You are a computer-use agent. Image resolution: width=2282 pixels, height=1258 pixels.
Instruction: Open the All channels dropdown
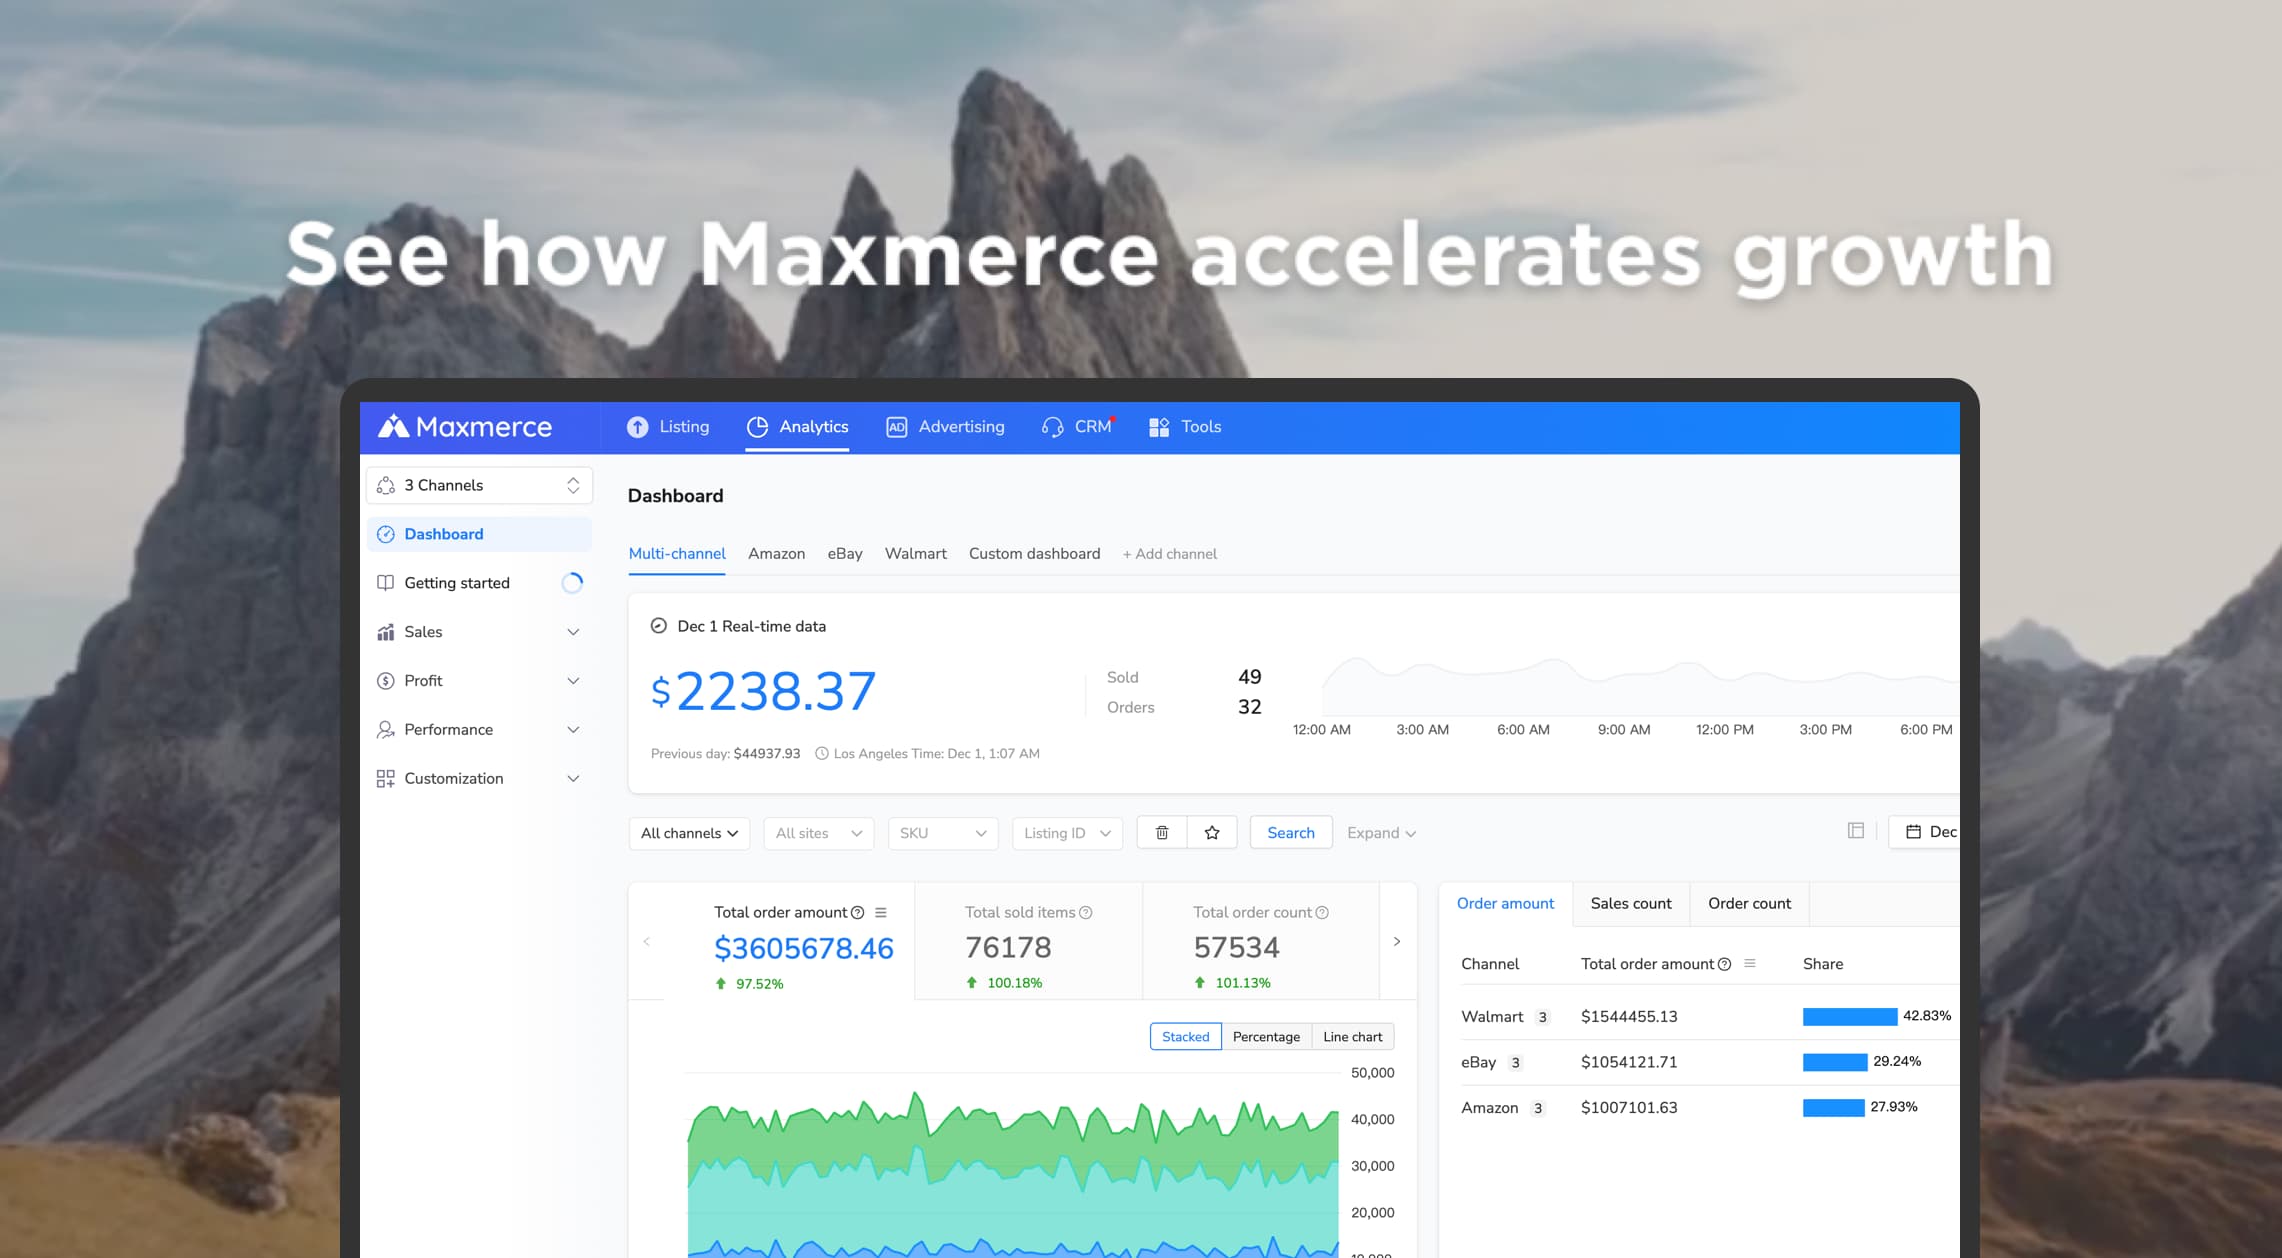click(689, 833)
